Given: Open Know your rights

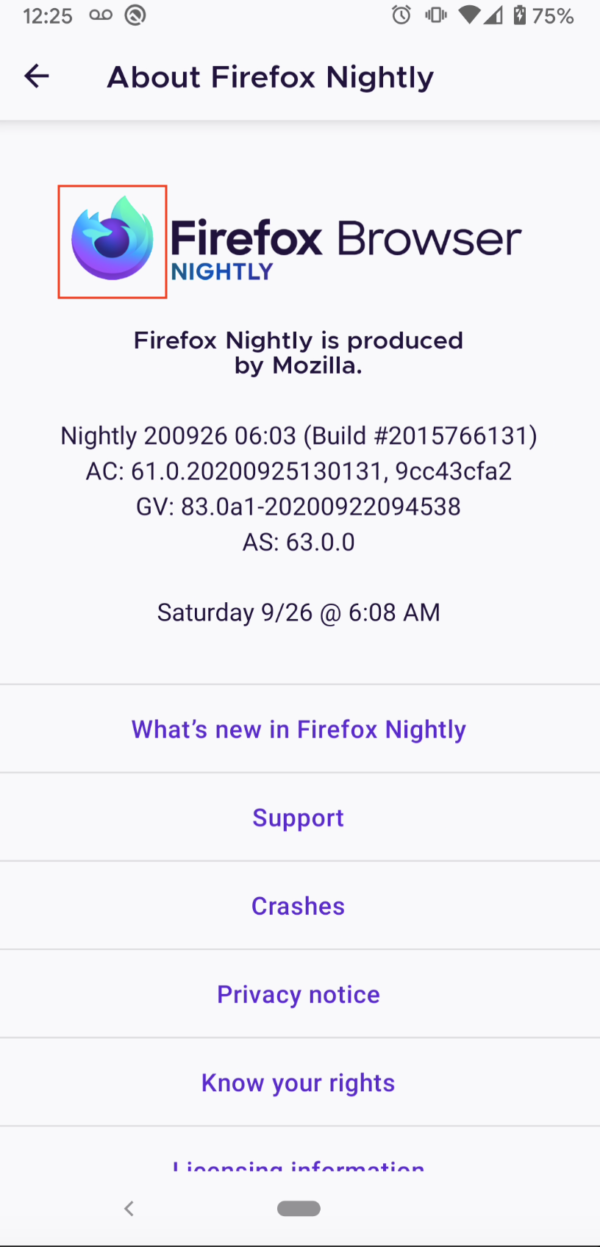Looking at the screenshot, I should [x=298, y=1082].
